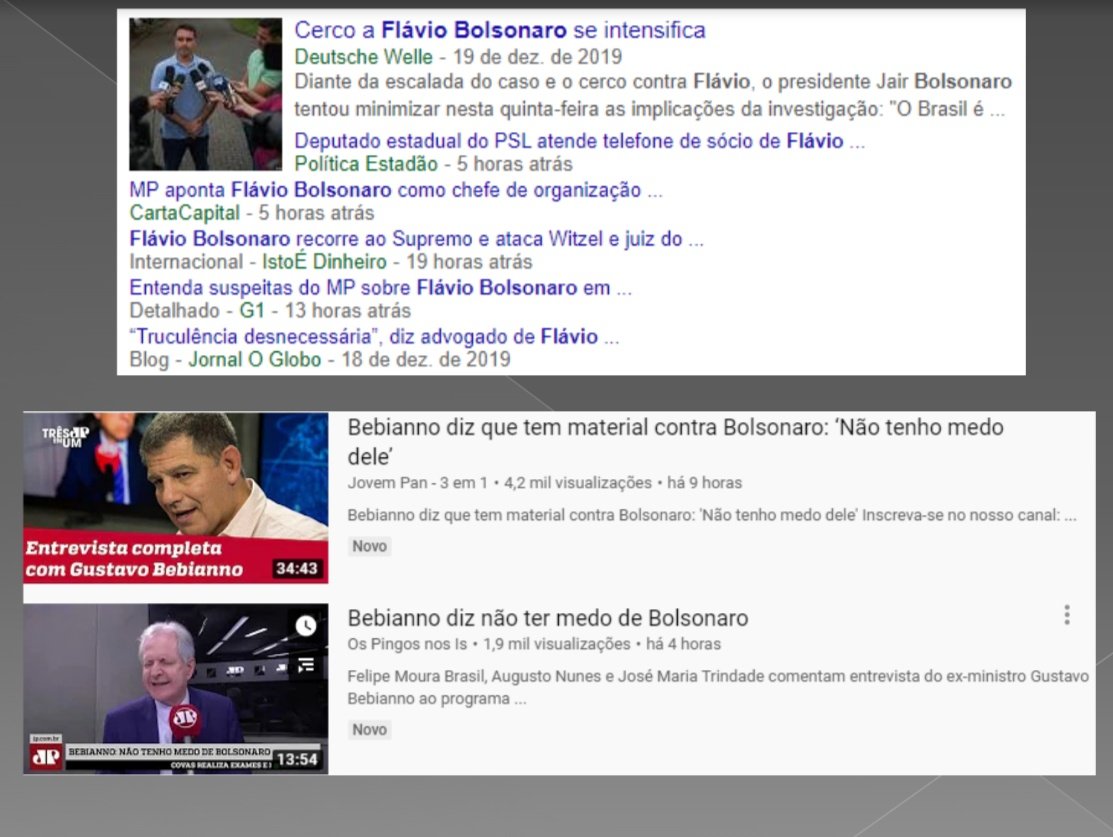Click the 'há 9 horas' upload time
This screenshot has height=837, width=1113.
pyautogui.click(x=704, y=483)
